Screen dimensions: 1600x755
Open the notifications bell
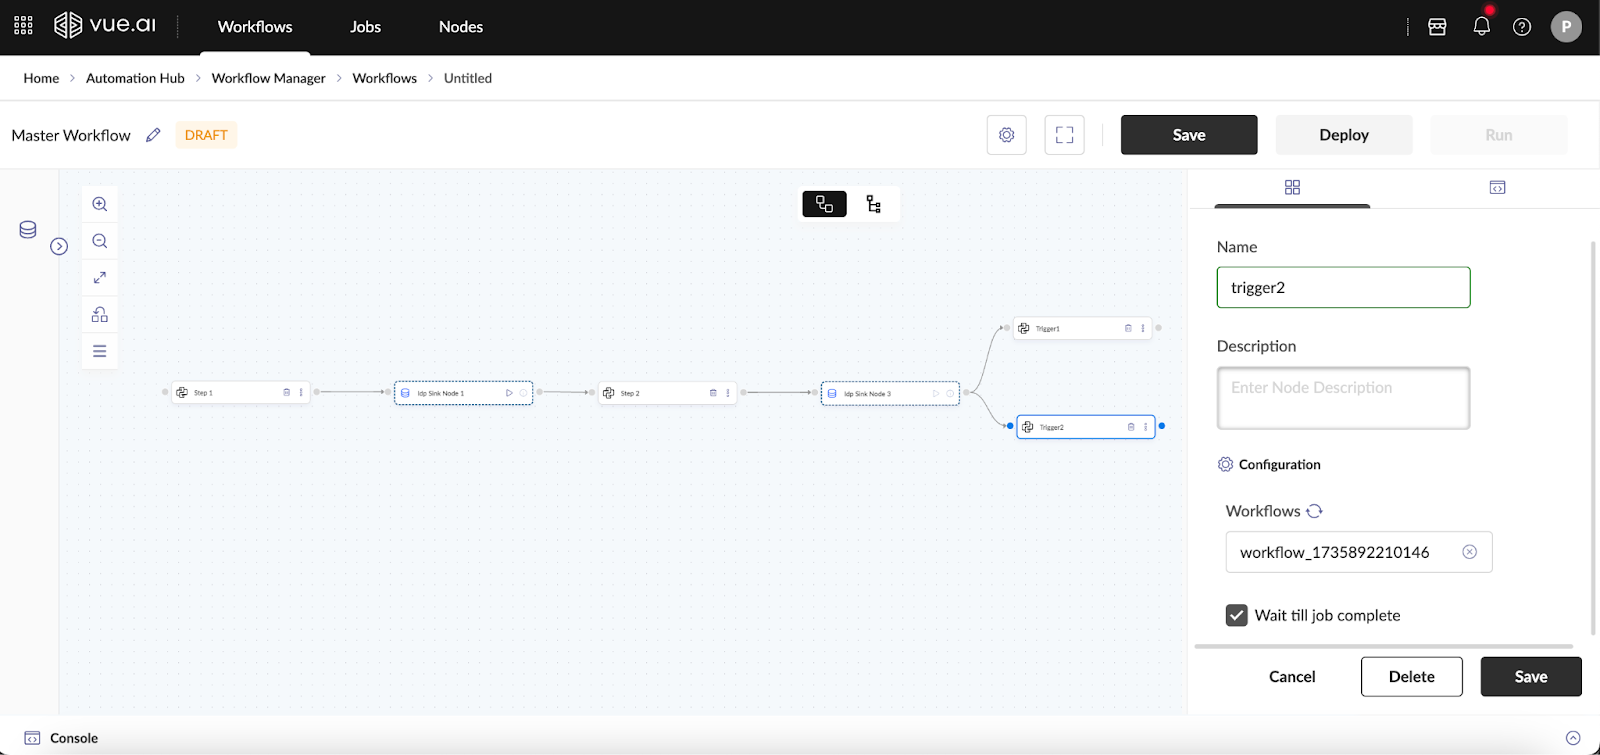pos(1481,27)
